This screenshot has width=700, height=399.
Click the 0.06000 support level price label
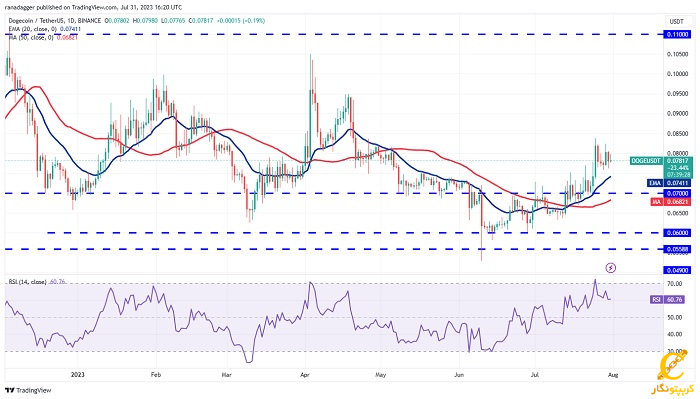(677, 233)
